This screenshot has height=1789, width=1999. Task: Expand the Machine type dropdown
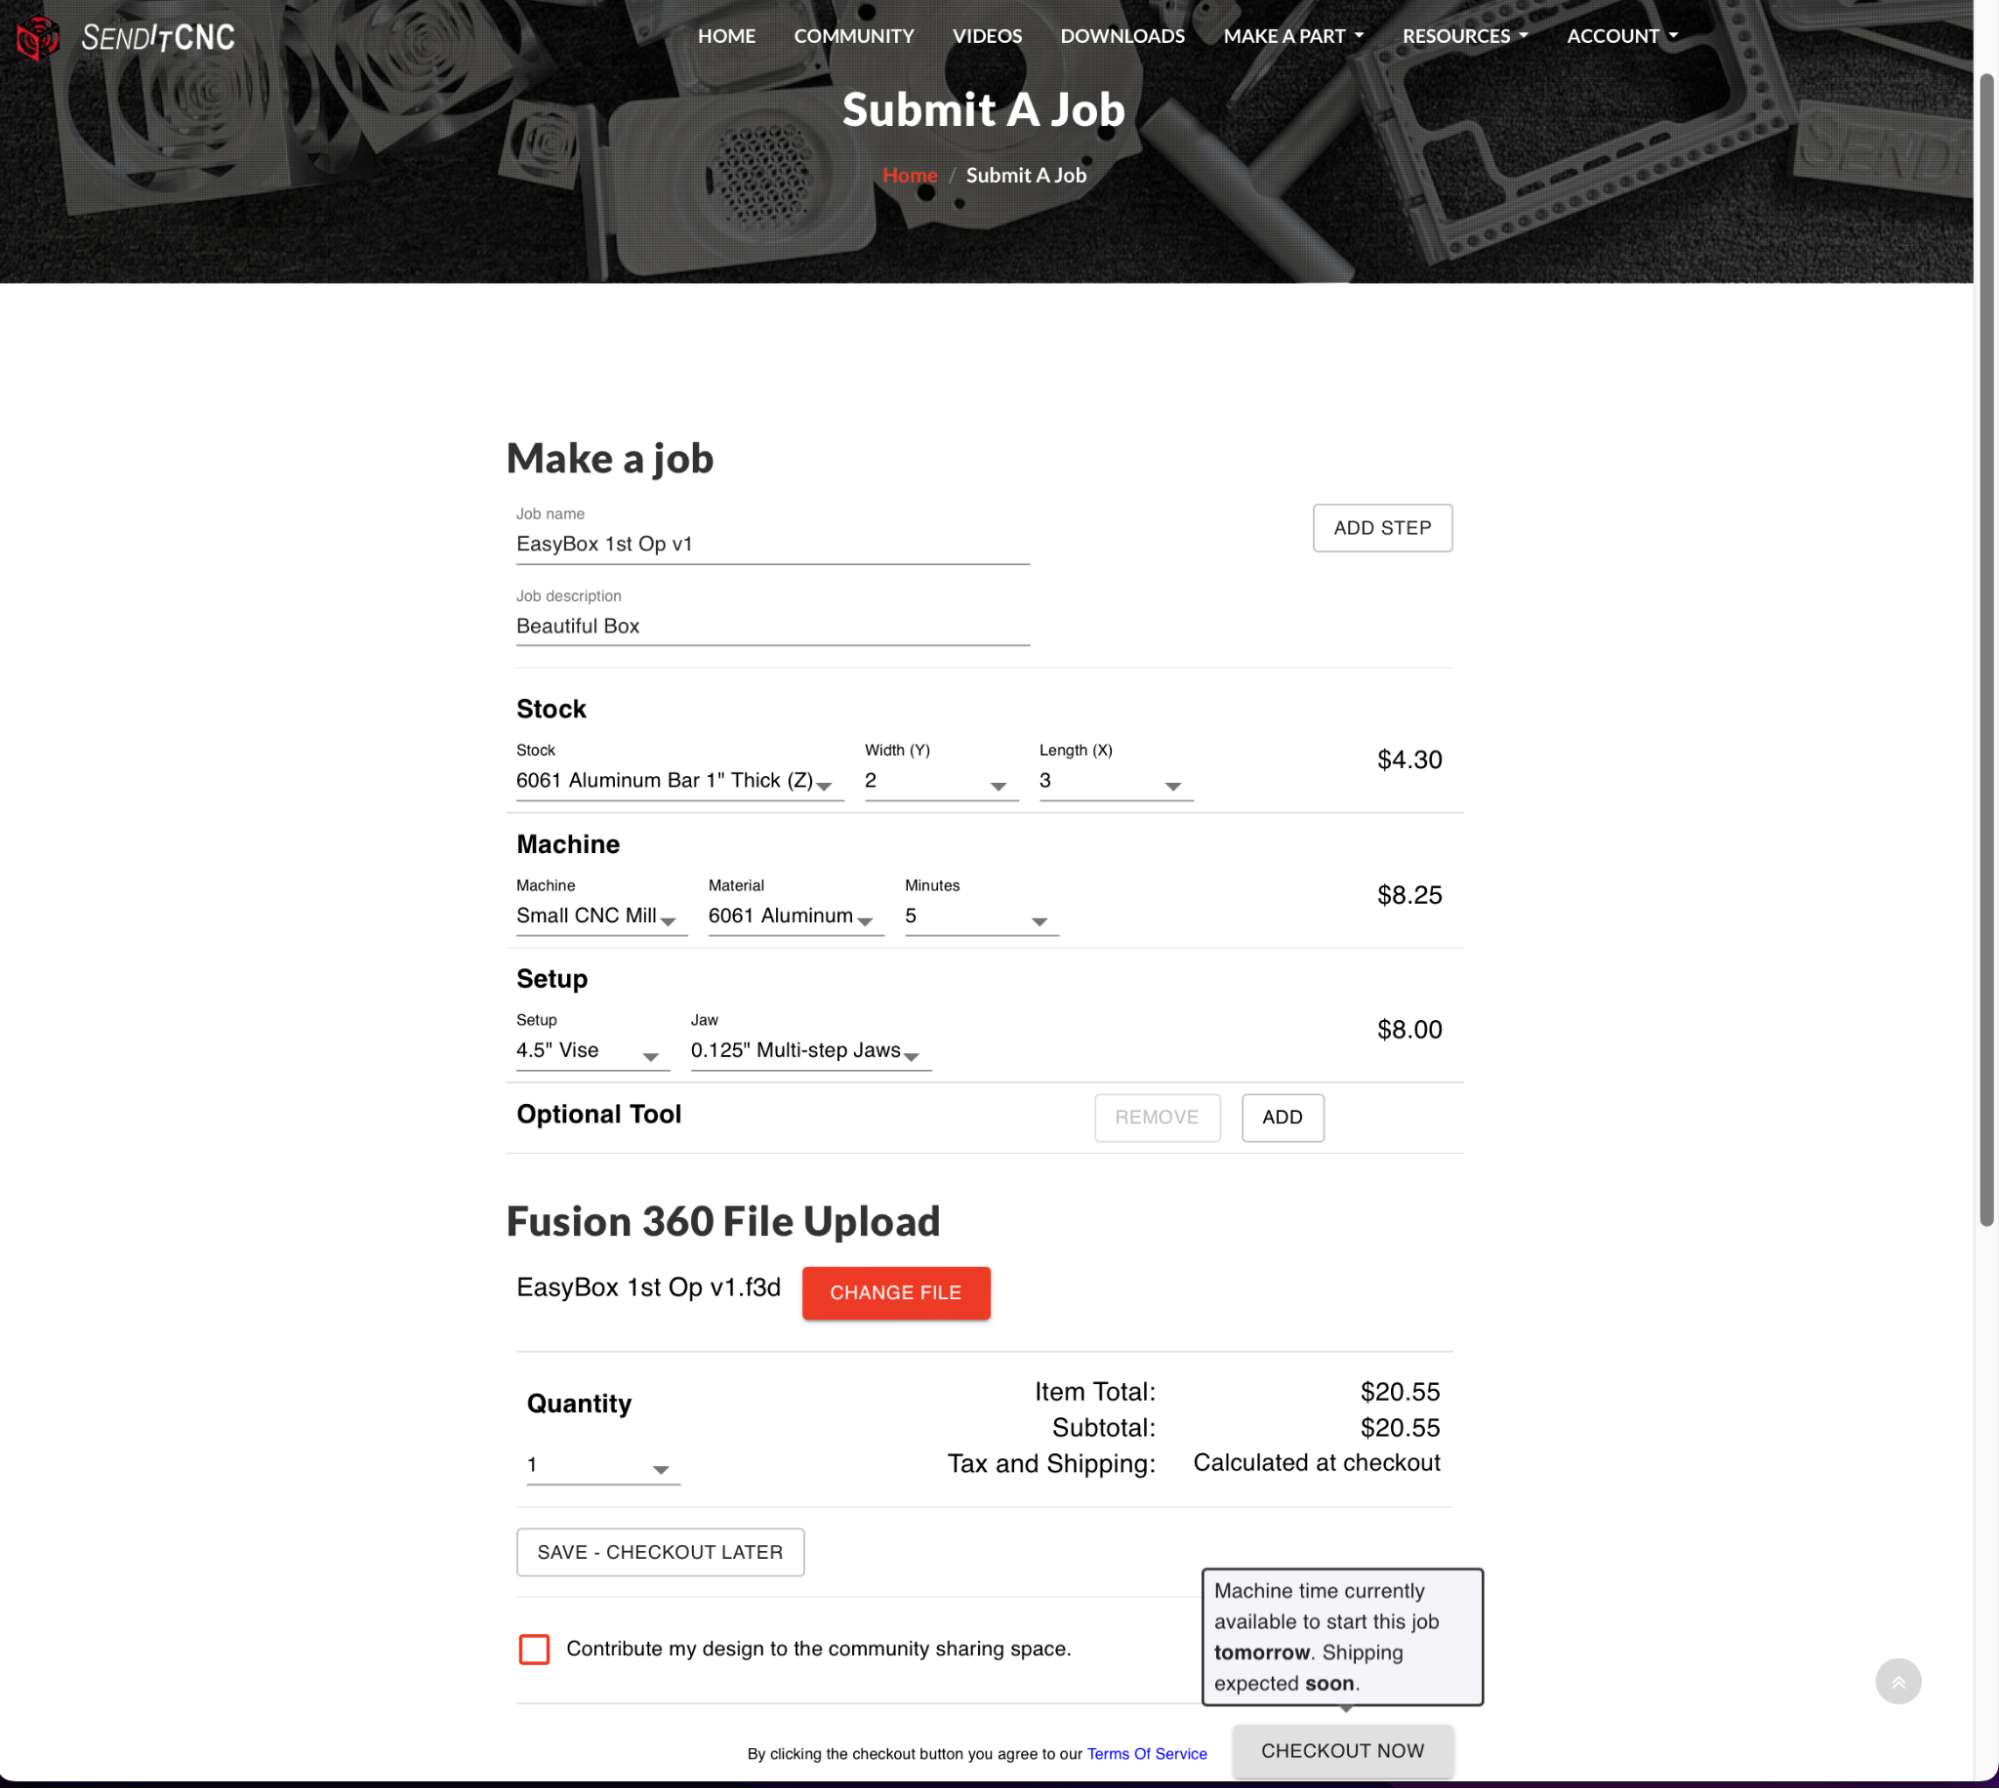pos(600,916)
